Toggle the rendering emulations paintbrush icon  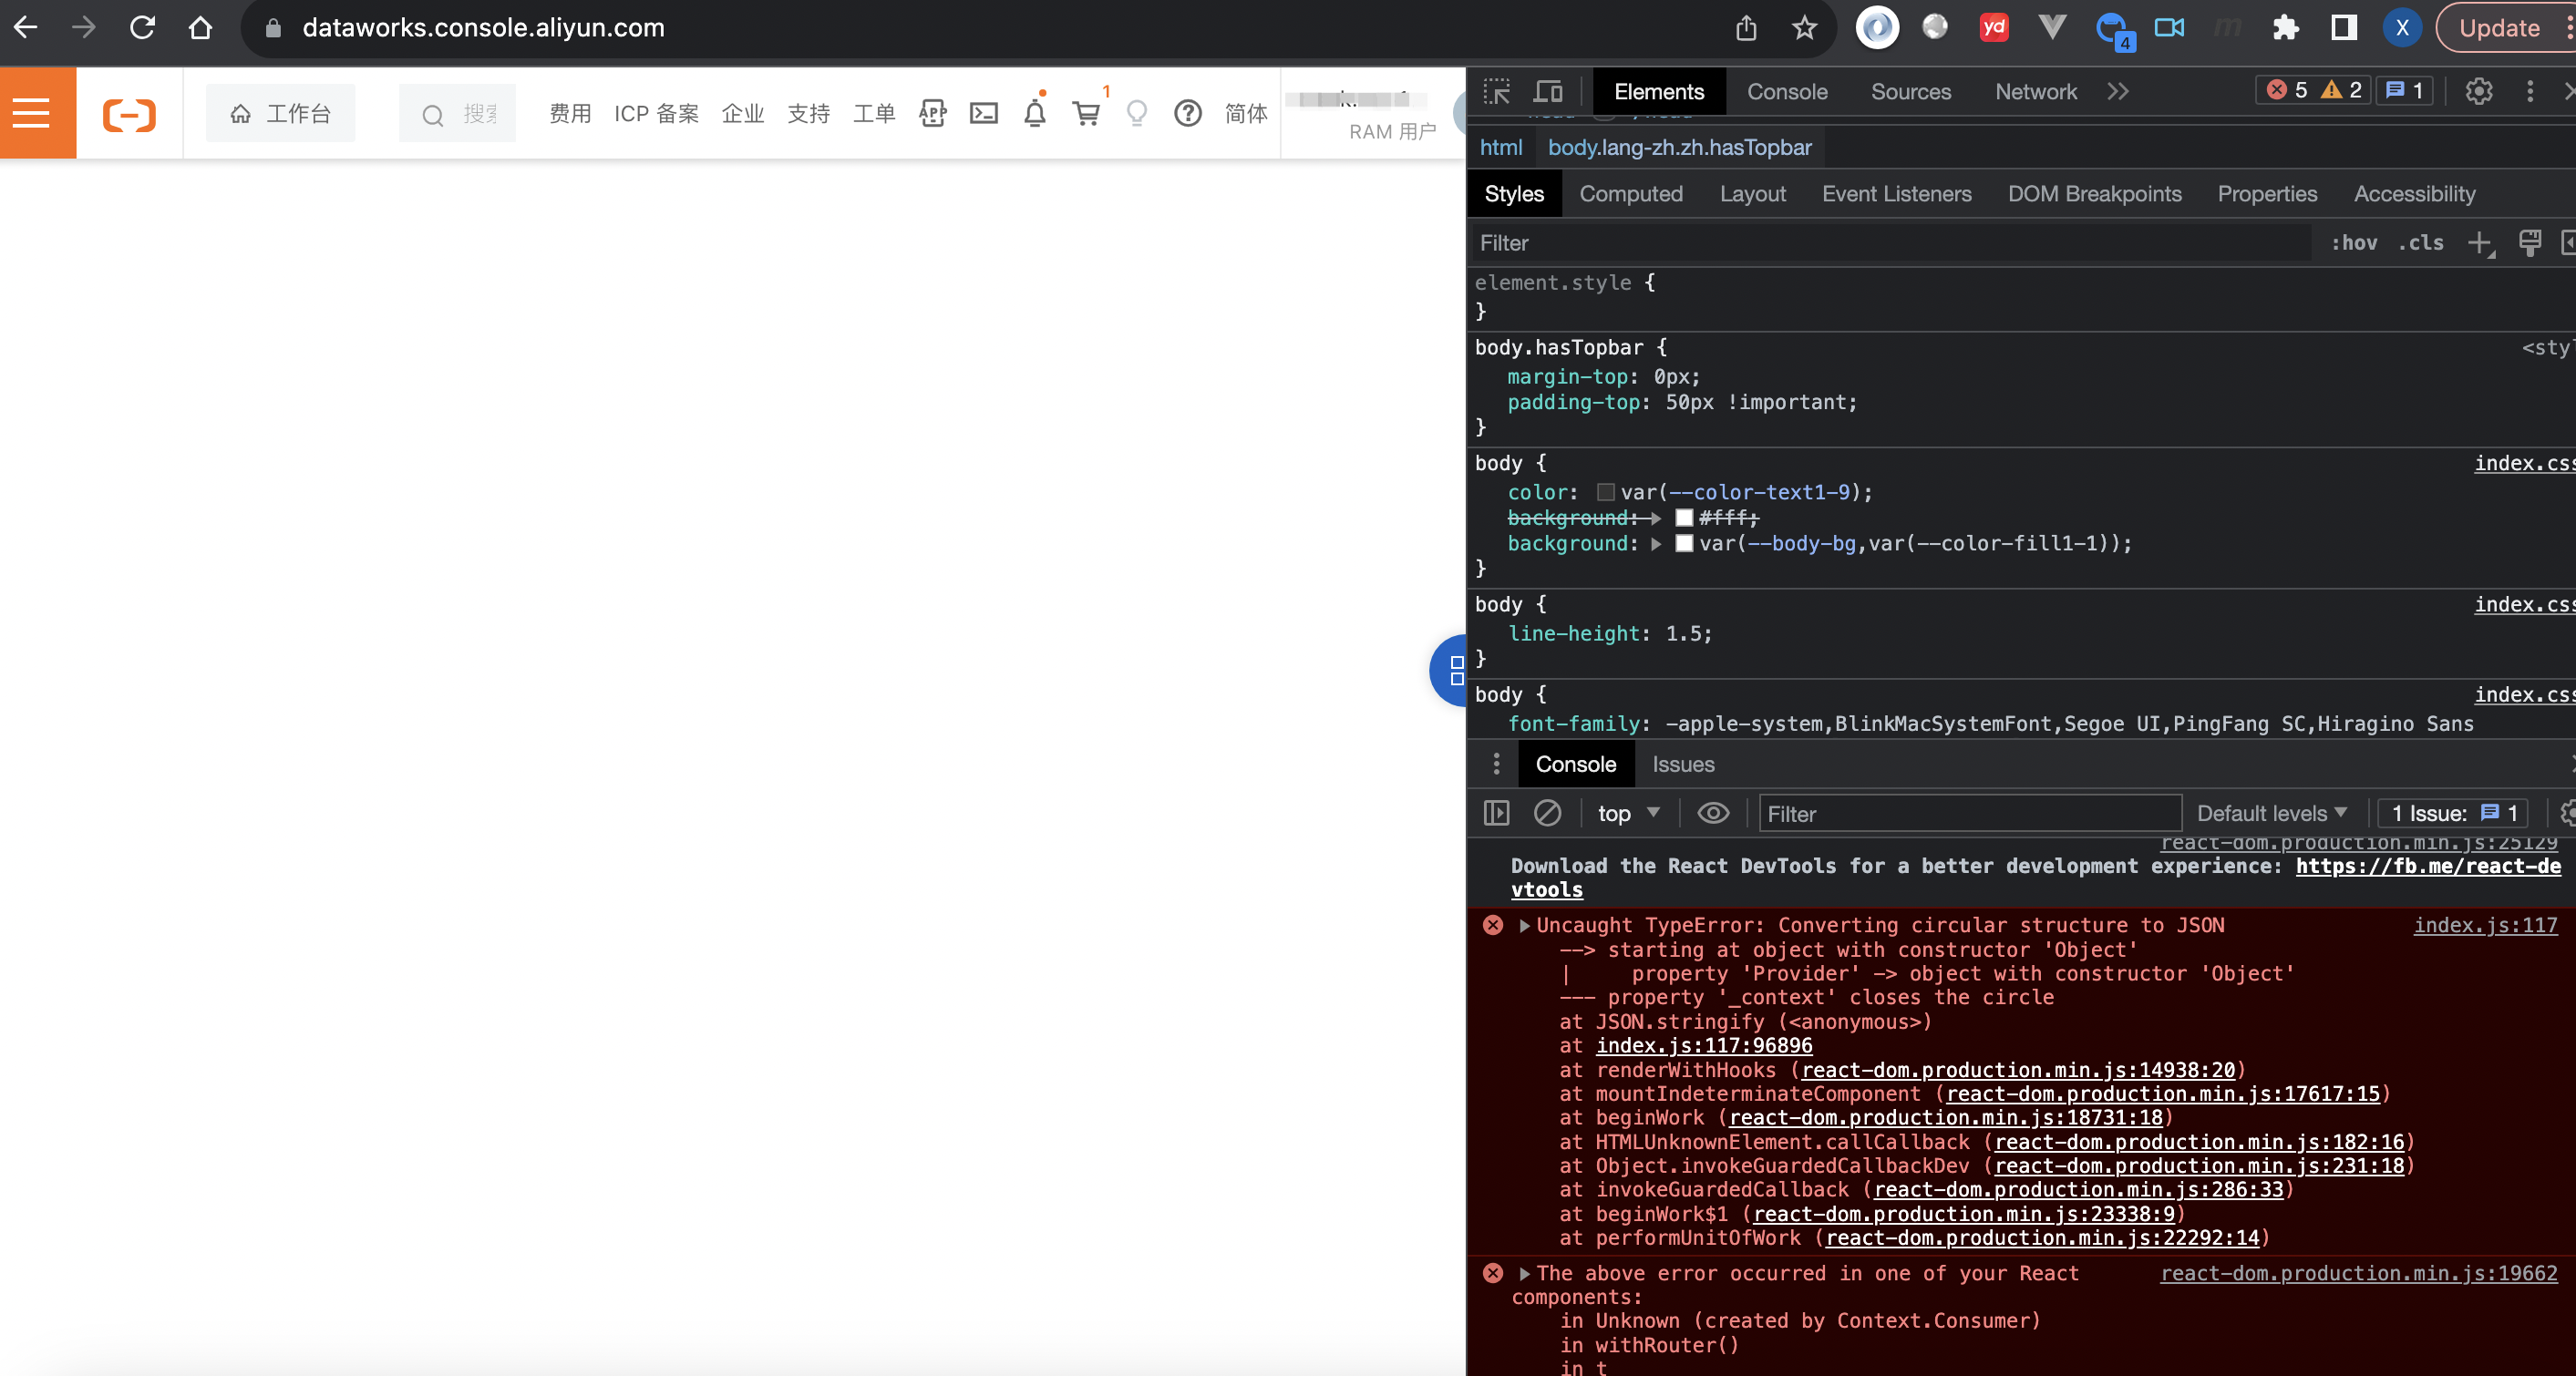click(x=2530, y=243)
